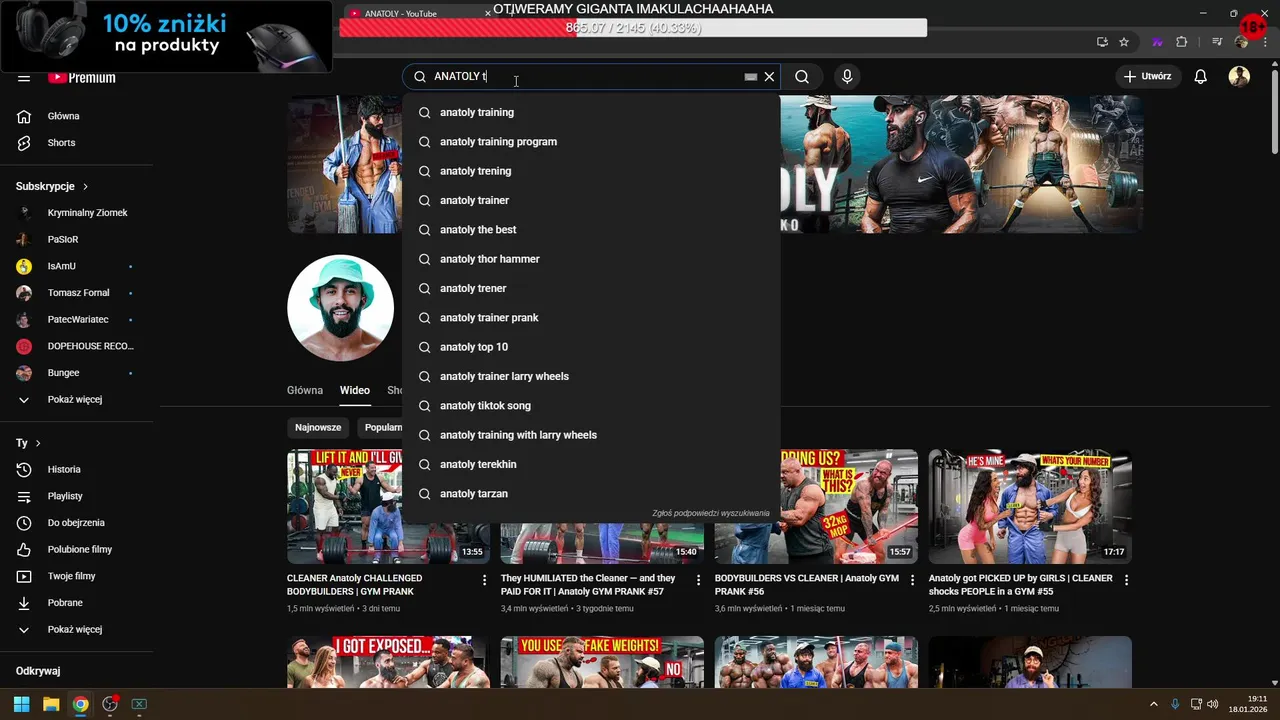Open the Windows Start menu
Image resolution: width=1280 pixels, height=720 pixels.
pos(22,704)
